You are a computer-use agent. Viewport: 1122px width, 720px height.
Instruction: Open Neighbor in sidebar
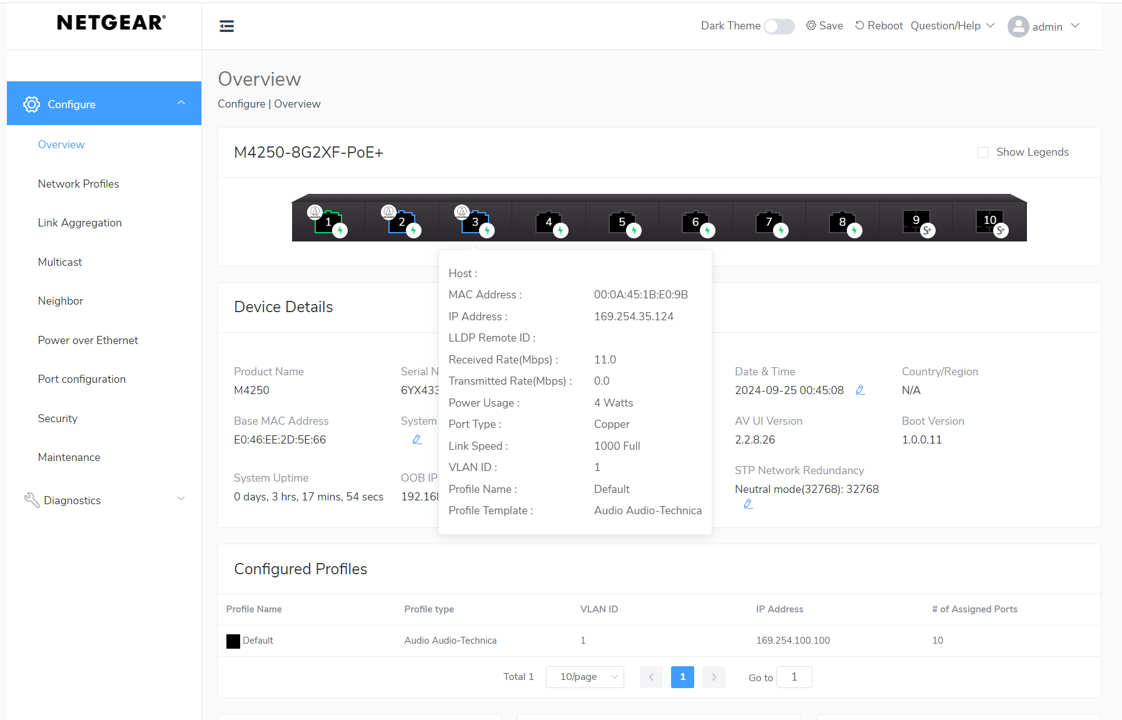60,301
